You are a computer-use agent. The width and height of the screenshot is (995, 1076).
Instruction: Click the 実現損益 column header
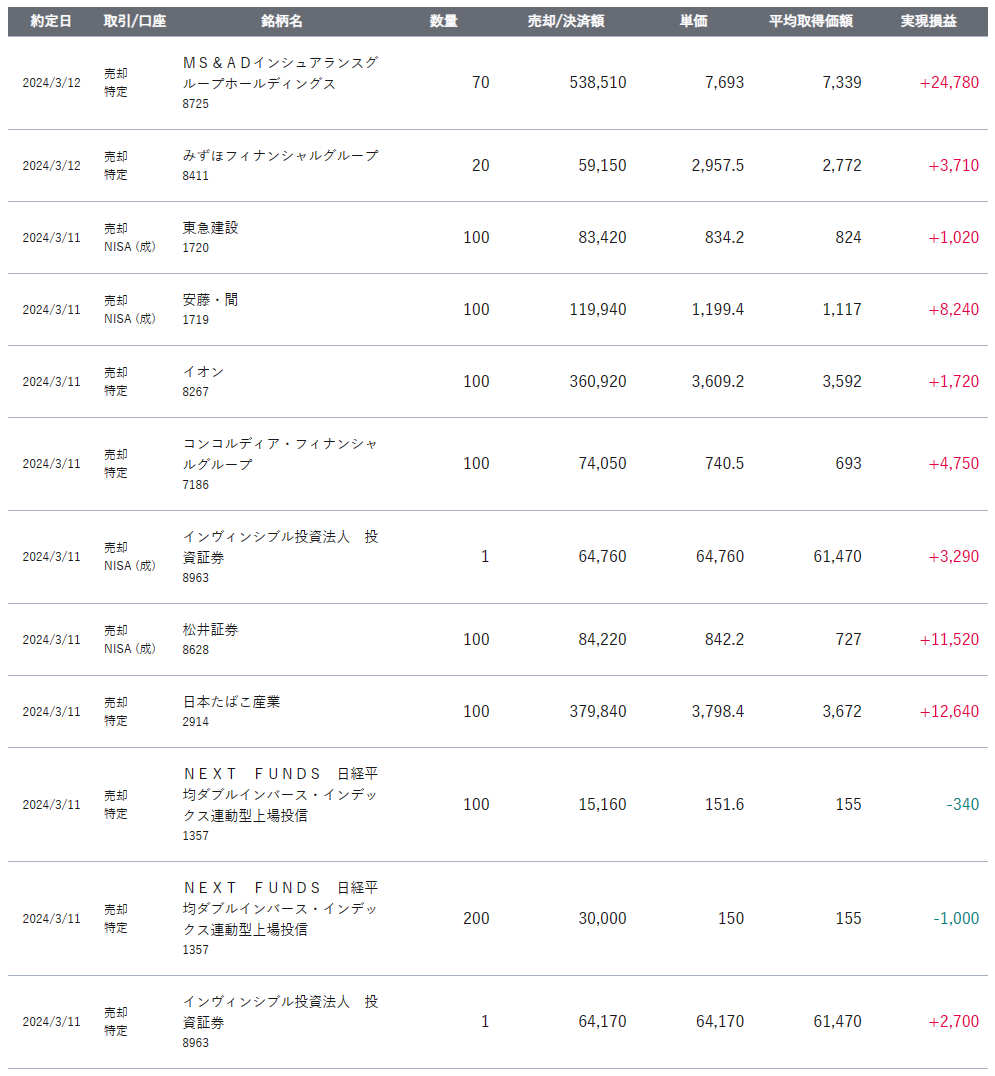coord(928,21)
